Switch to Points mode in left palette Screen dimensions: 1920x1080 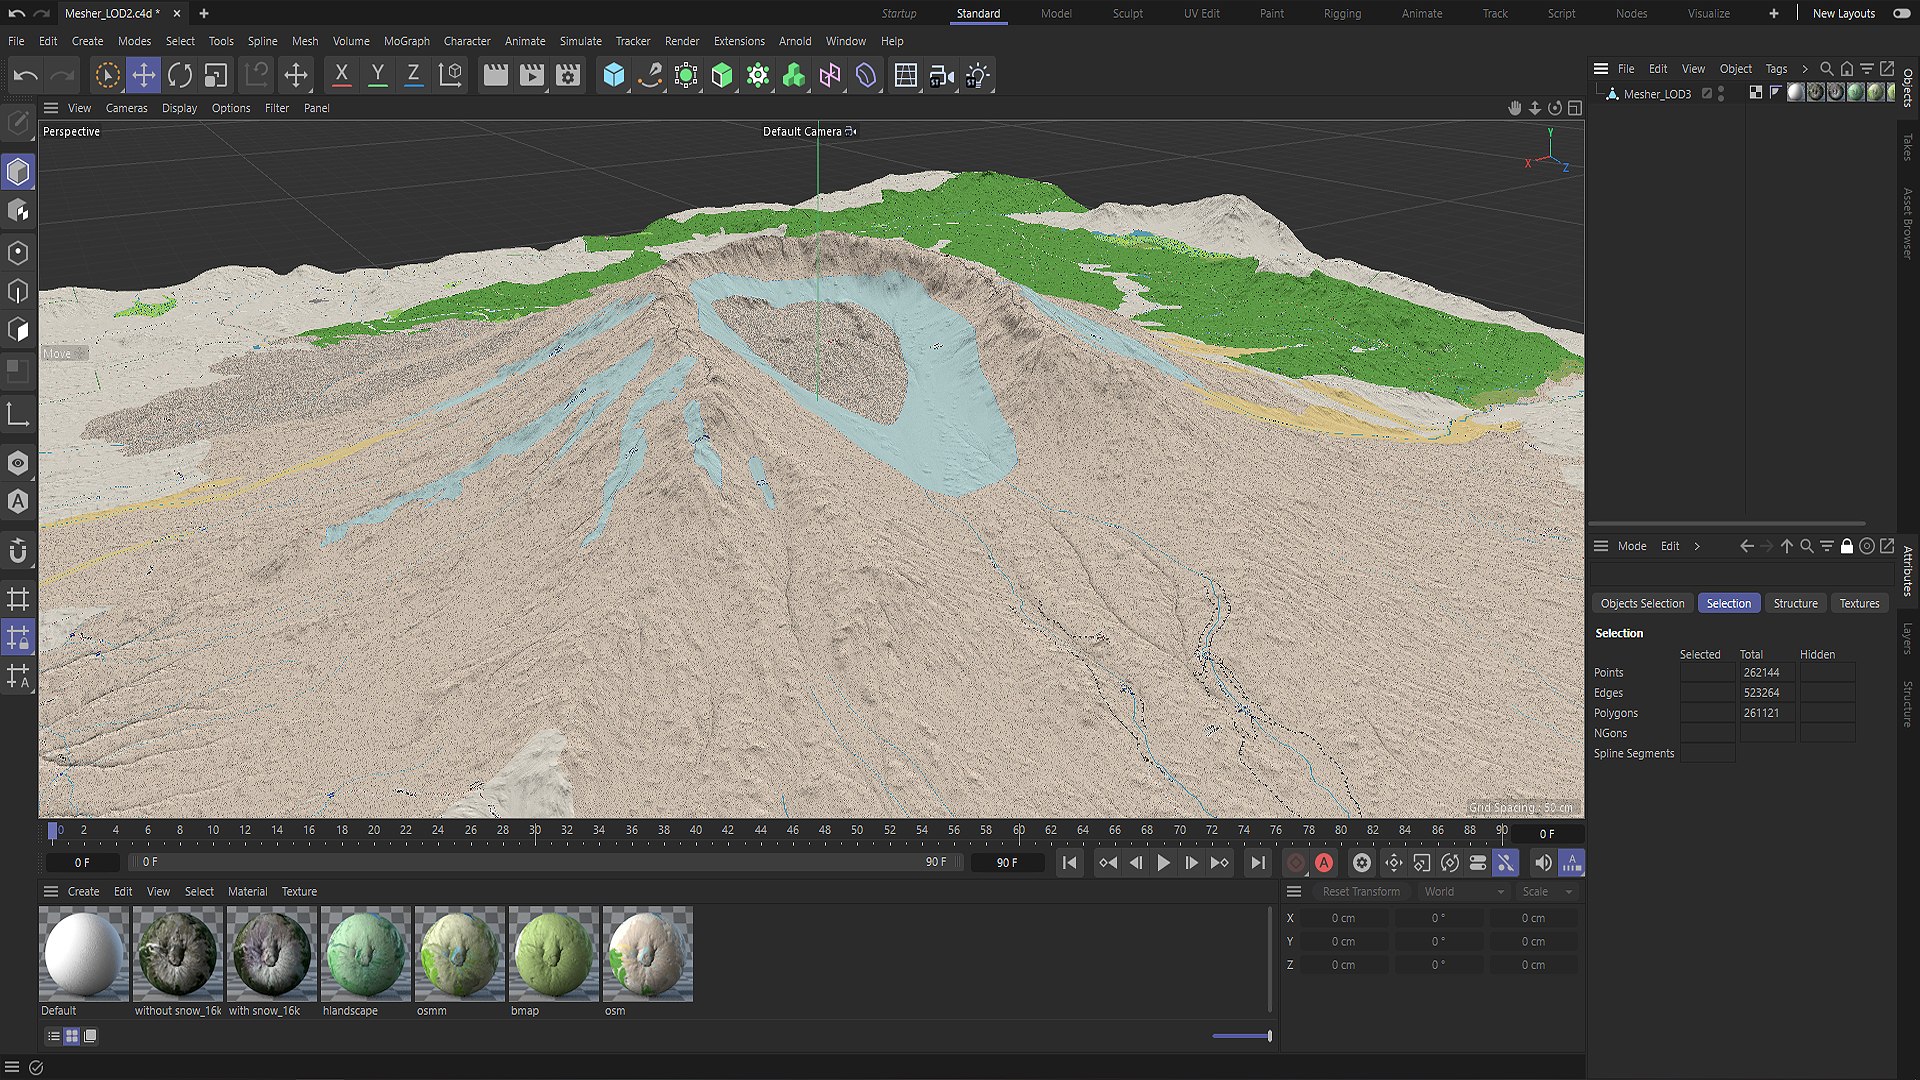[18, 252]
